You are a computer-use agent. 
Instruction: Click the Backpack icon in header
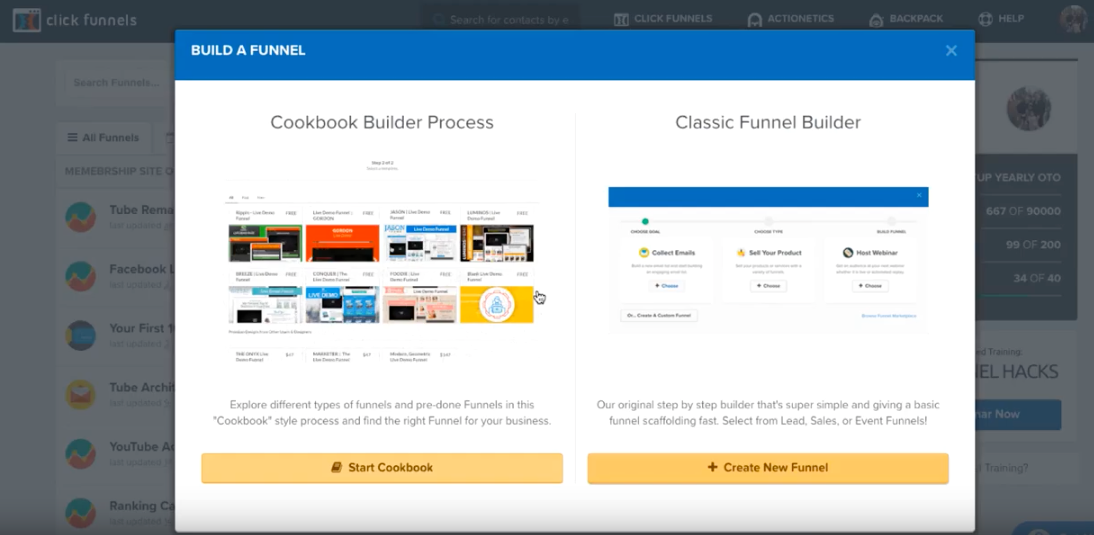click(876, 20)
